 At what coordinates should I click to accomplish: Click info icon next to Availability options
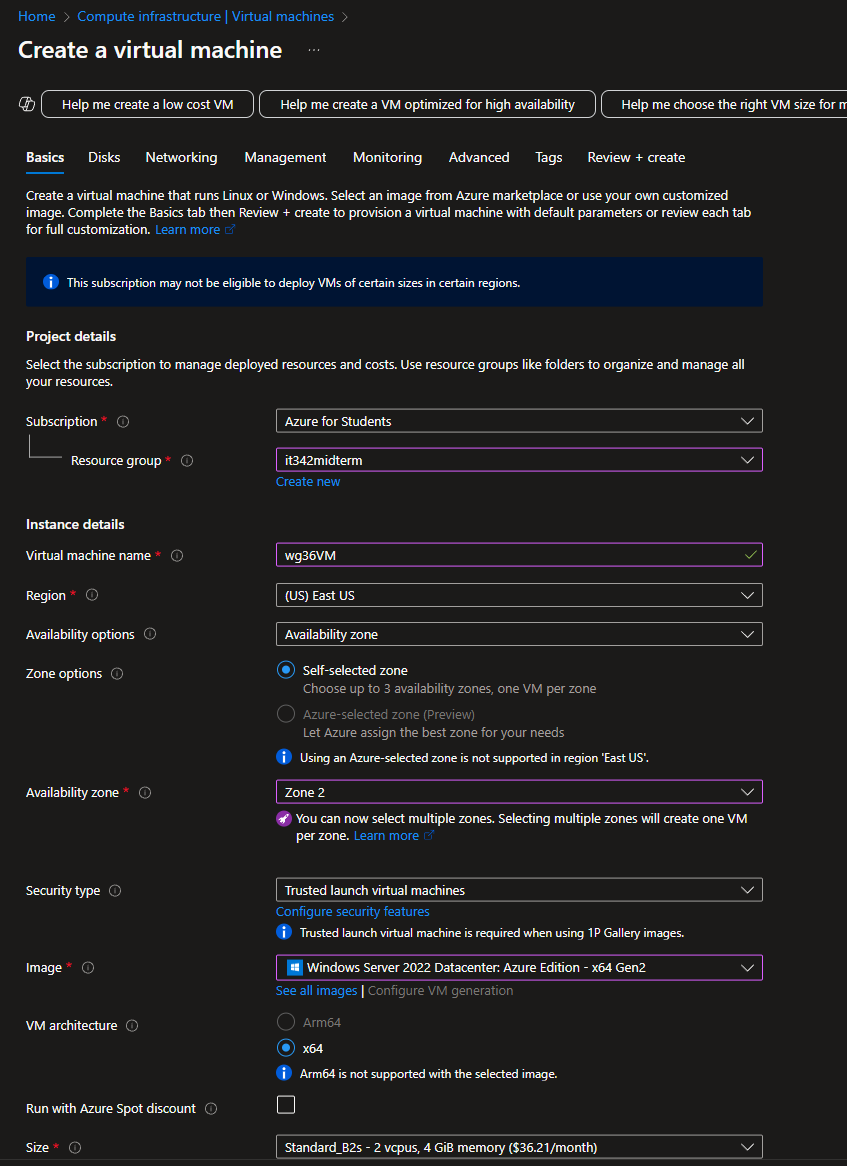(150, 635)
